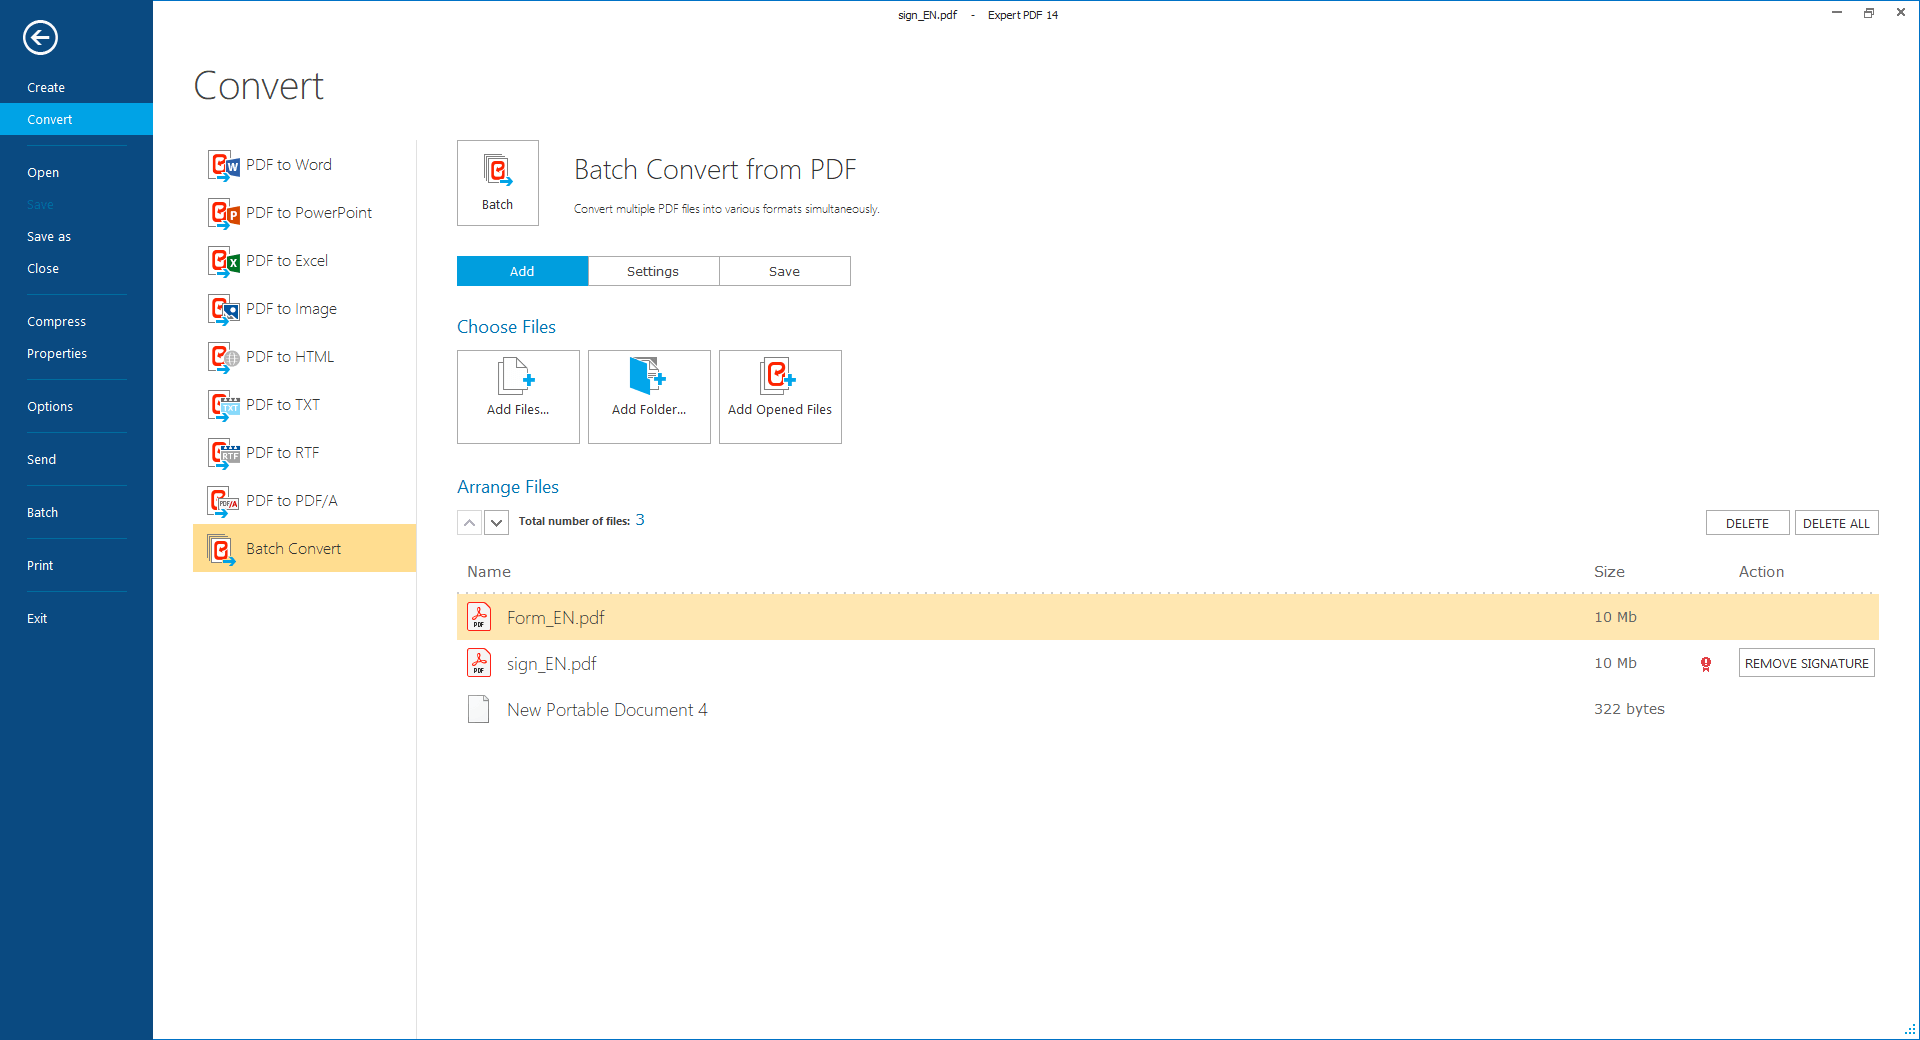Click the PDF to PowerPoint label
This screenshot has width=1920, height=1040.
(x=309, y=213)
